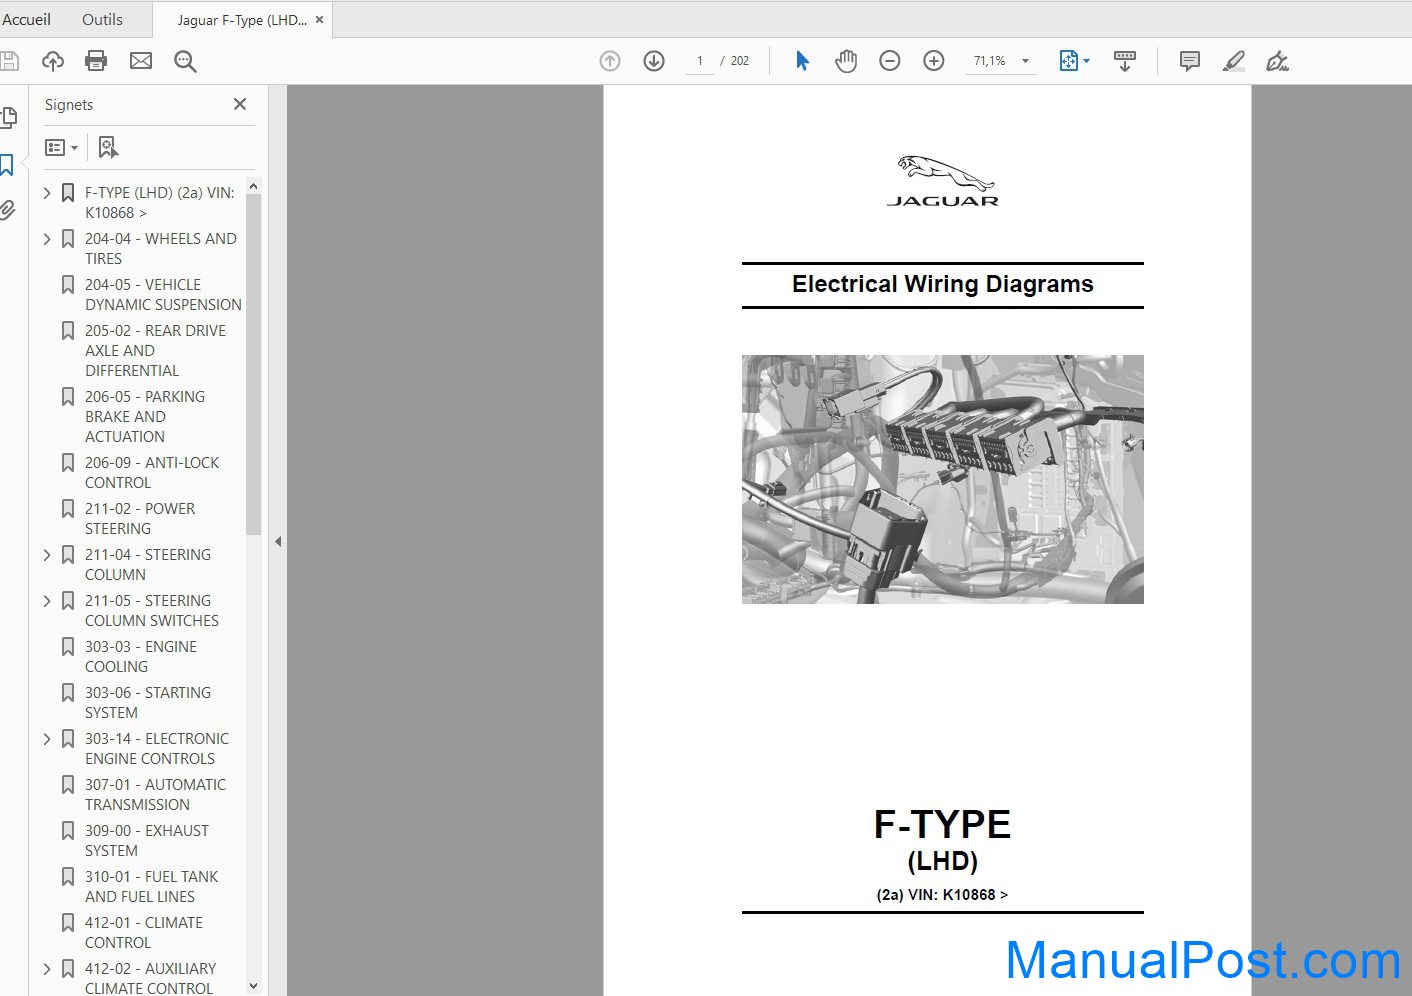Open bookmark 307-01 Automatic Transmission
The image size is (1412, 996).
[x=155, y=794]
